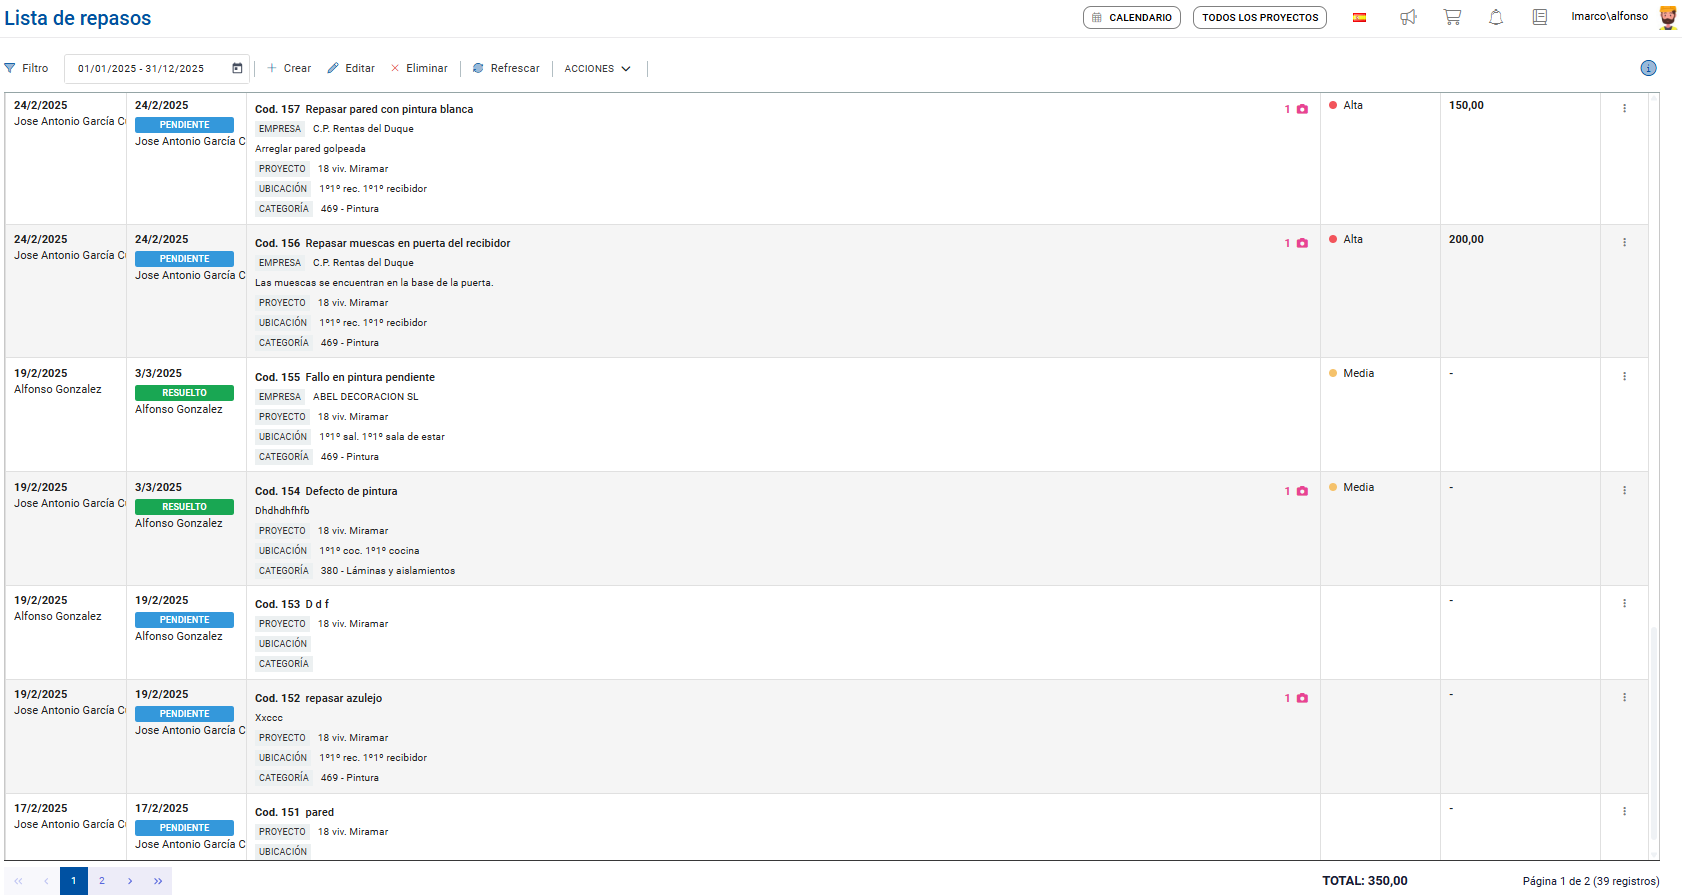Go to page 2 of results

[101, 881]
